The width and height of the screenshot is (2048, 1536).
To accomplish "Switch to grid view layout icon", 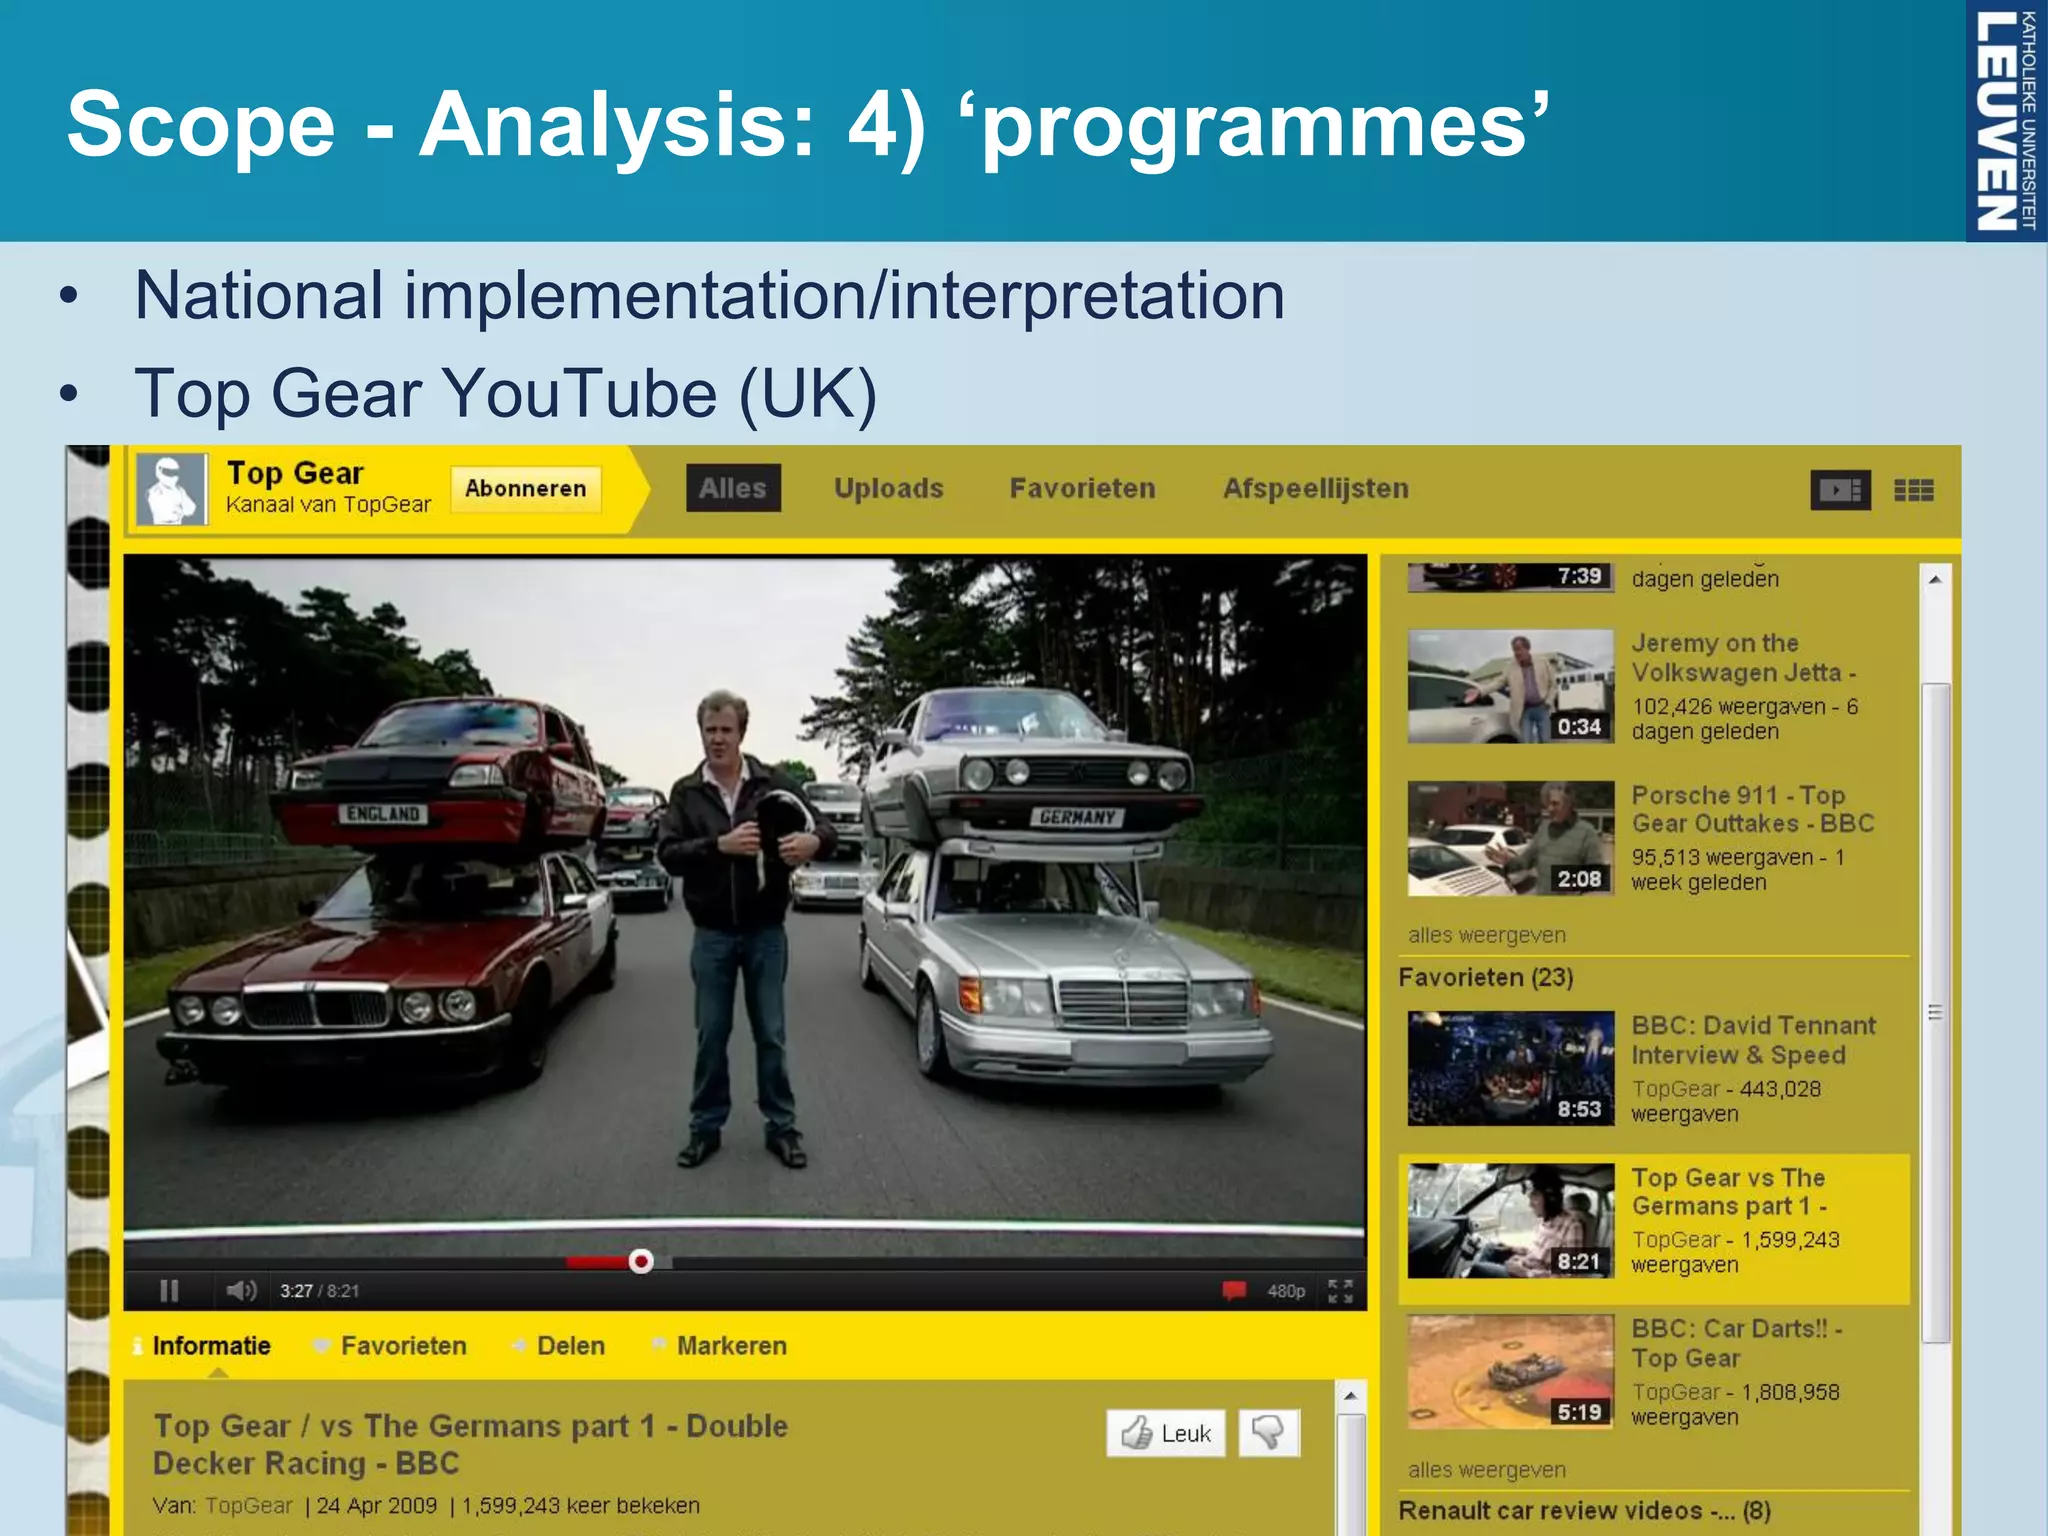I will pyautogui.click(x=1914, y=490).
